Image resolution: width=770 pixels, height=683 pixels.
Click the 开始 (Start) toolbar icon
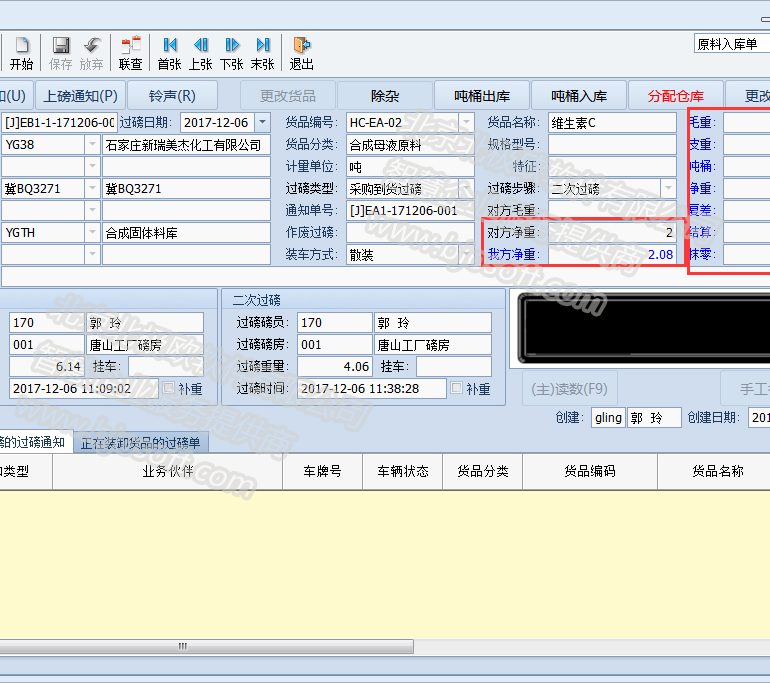pos(22,53)
